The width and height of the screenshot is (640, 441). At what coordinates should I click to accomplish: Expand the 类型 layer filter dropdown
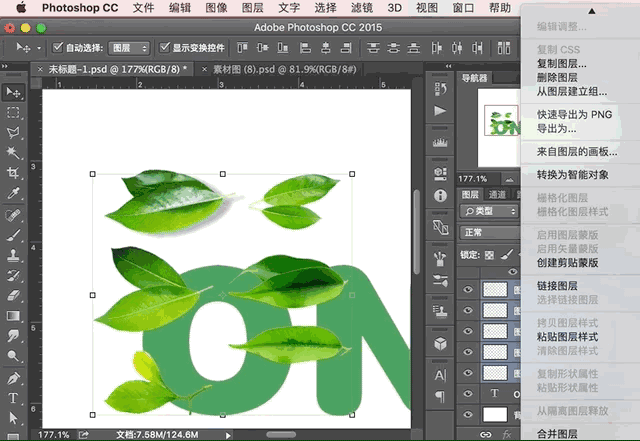(490, 211)
